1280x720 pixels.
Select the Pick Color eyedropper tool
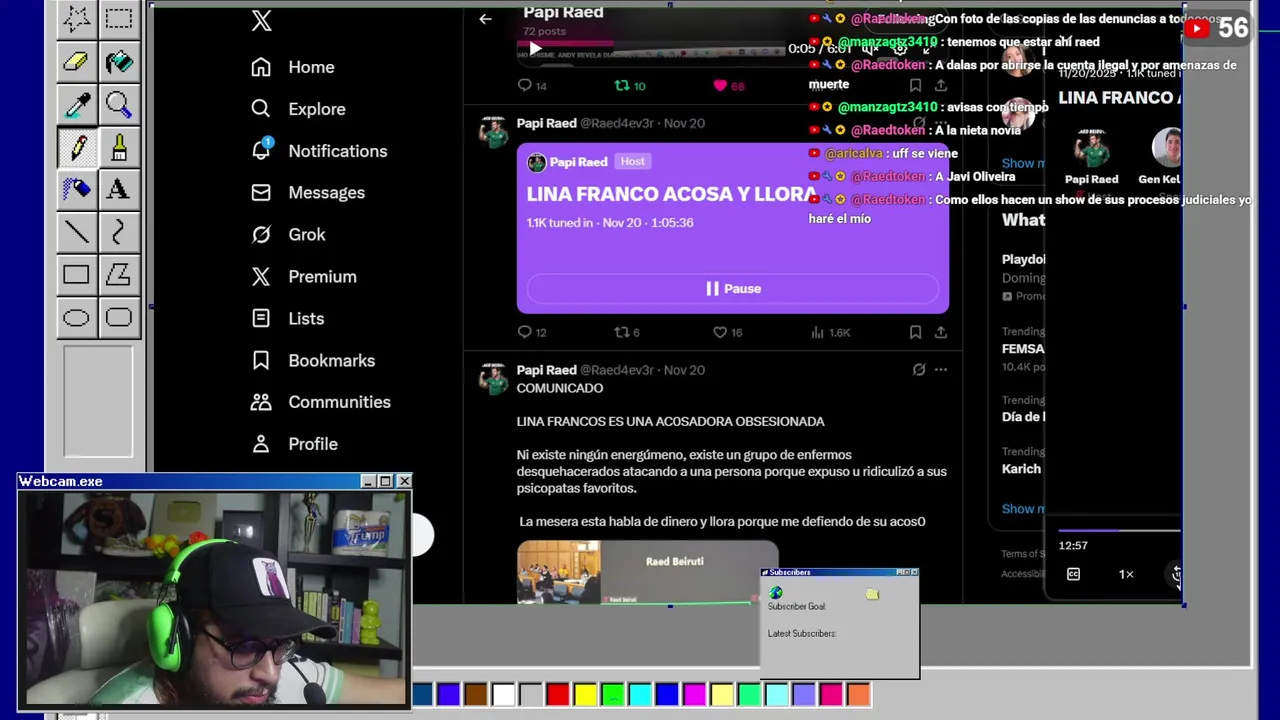(77, 103)
